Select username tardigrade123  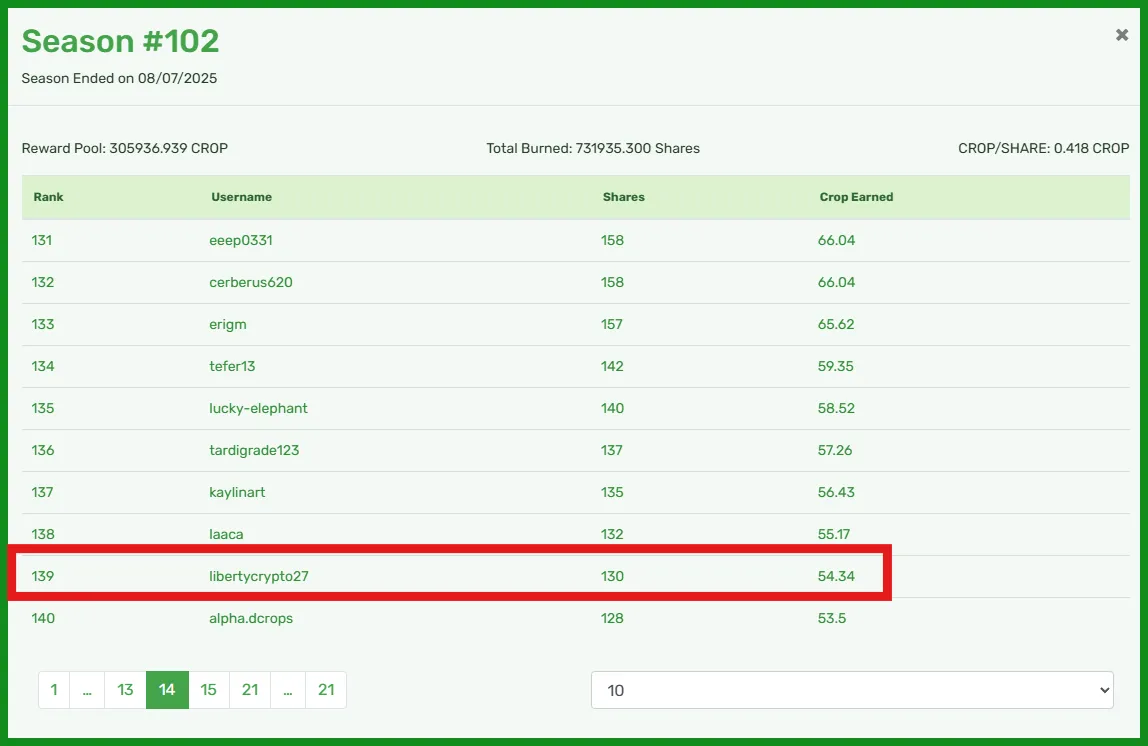pos(254,450)
